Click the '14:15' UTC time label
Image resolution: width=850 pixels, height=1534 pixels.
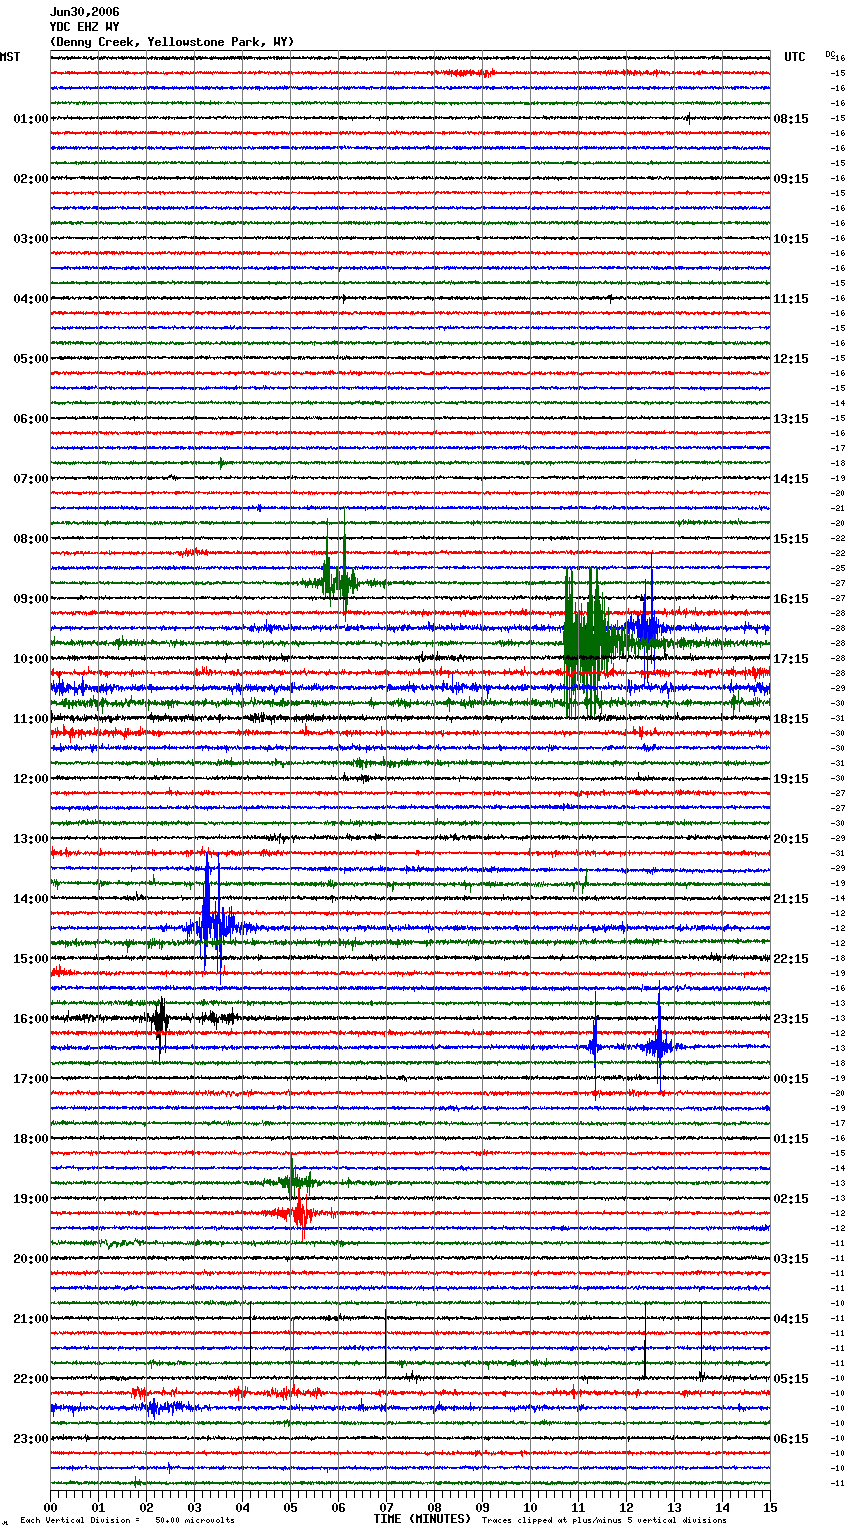(791, 479)
